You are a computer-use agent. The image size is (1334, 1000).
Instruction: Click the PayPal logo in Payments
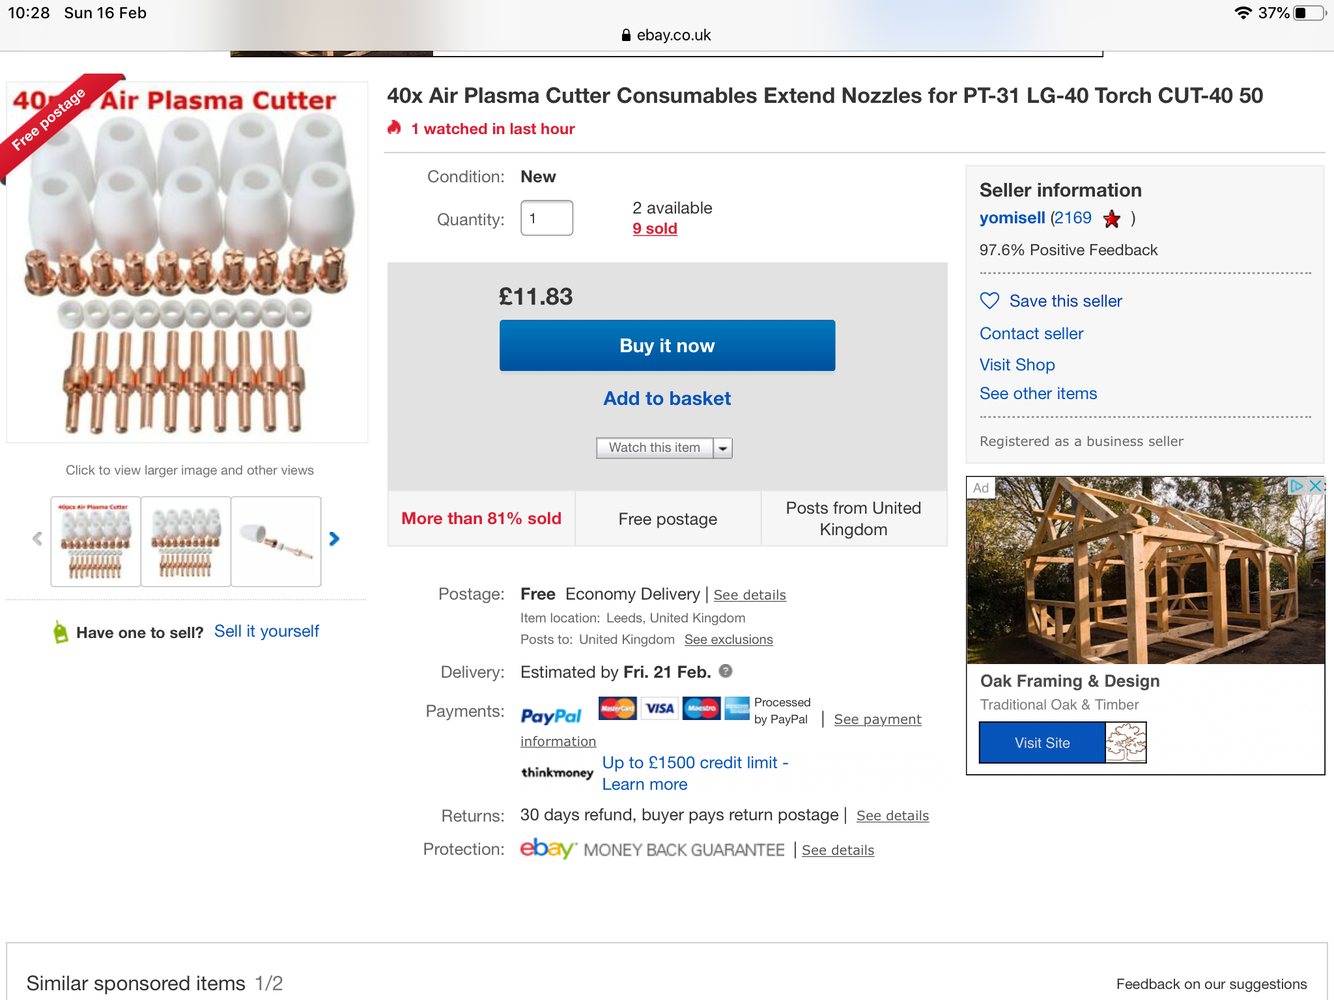click(x=551, y=716)
